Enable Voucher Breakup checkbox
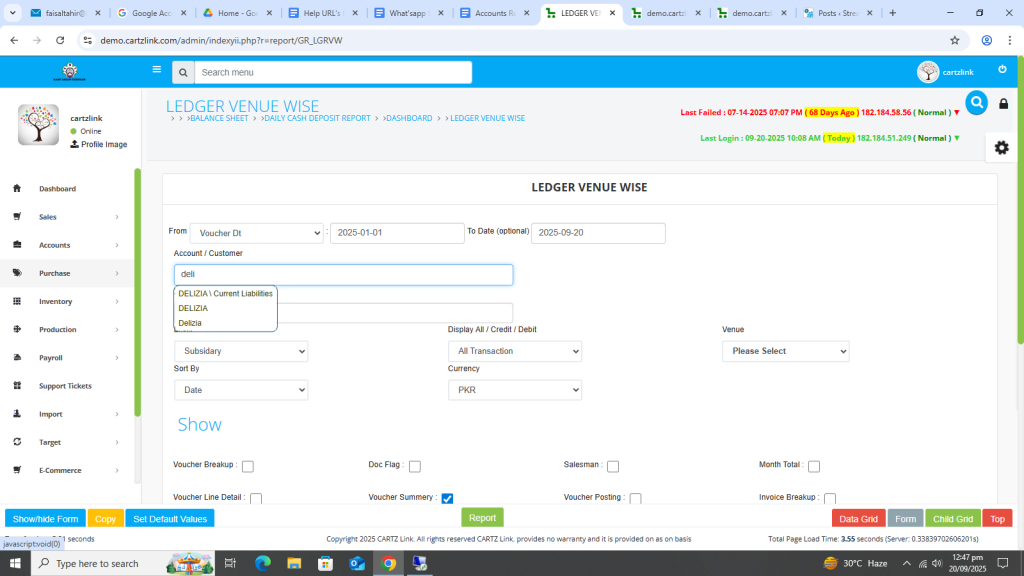 pyautogui.click(x=248, y=466)
